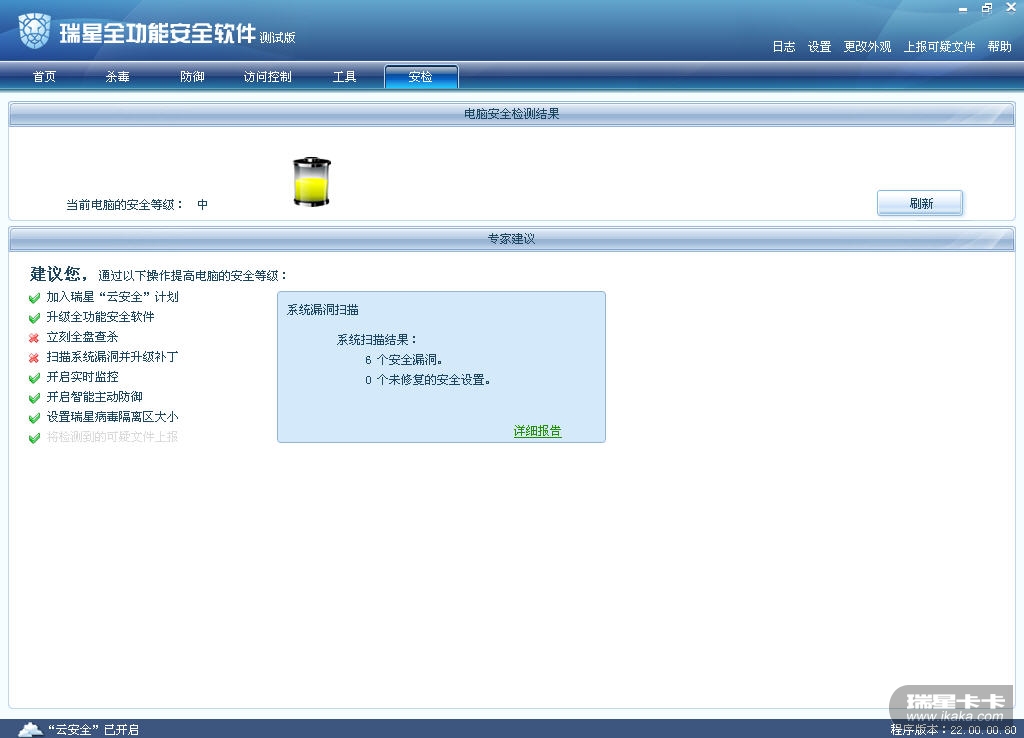
Task: Click green check beside 开启实时监控
Action: coord(35,378)
